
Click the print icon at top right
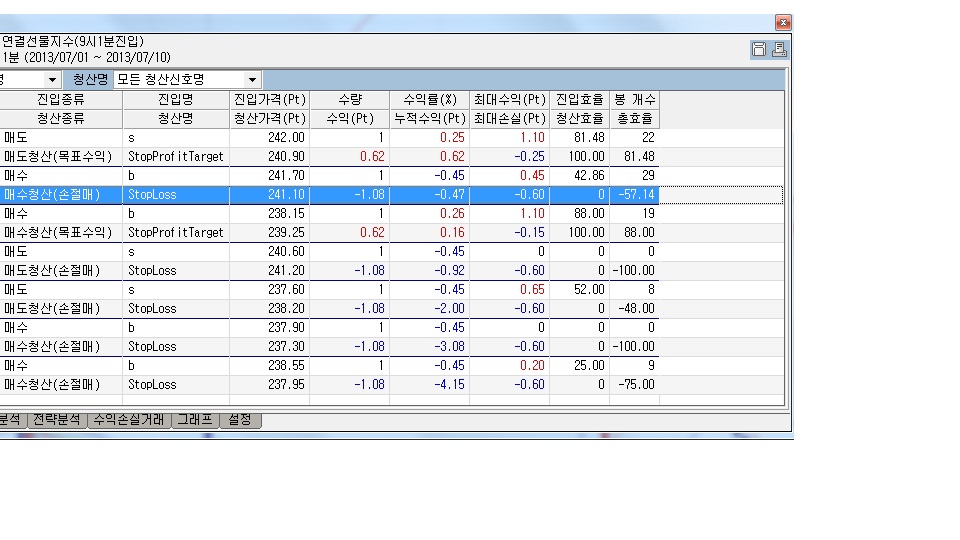tap(779, 50)
